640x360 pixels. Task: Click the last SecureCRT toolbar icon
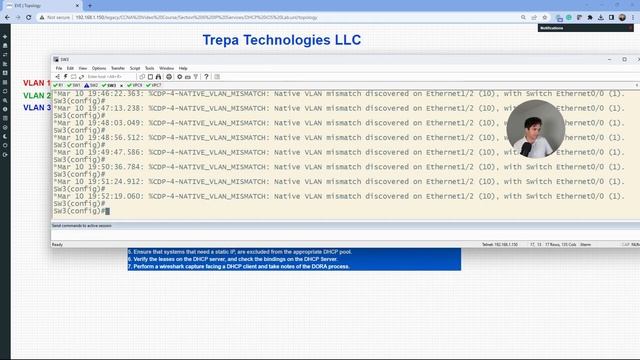(x=217, y=77)
